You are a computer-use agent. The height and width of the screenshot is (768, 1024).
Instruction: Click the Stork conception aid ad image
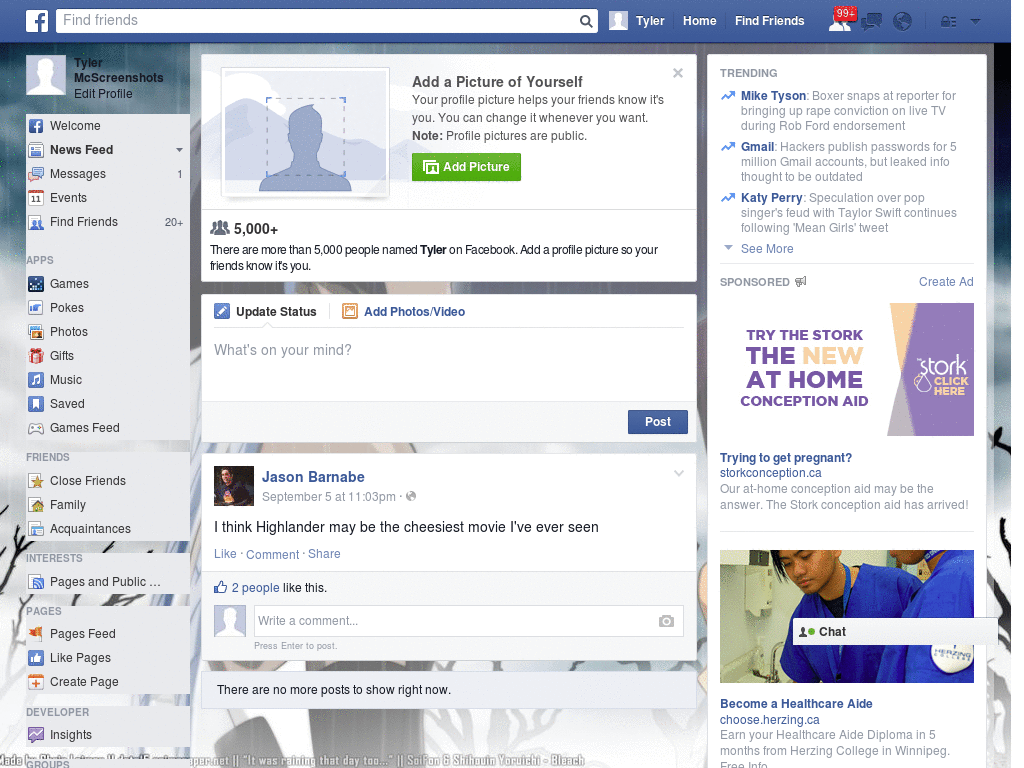tap(846, 370)
